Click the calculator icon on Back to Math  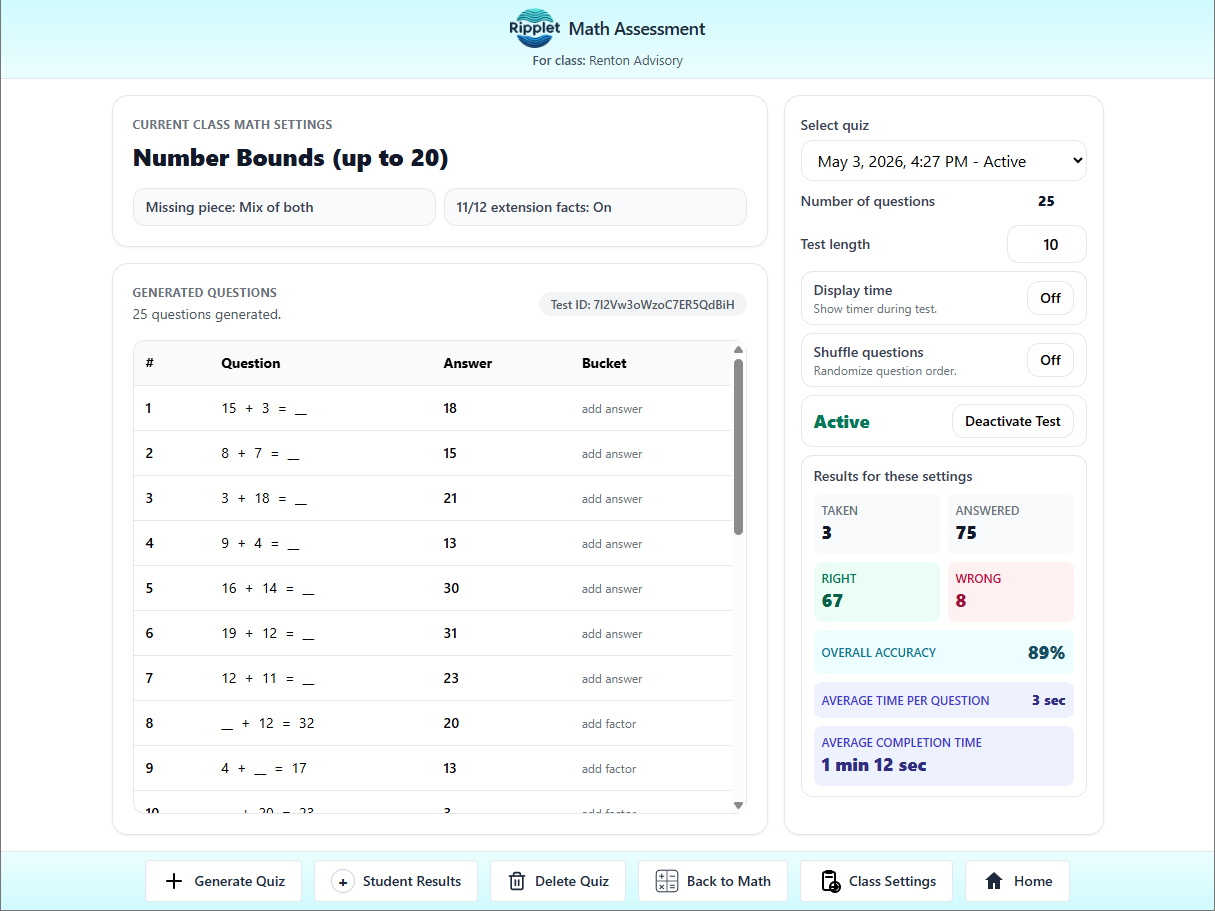pyautogui.click(x=667, y=881)
